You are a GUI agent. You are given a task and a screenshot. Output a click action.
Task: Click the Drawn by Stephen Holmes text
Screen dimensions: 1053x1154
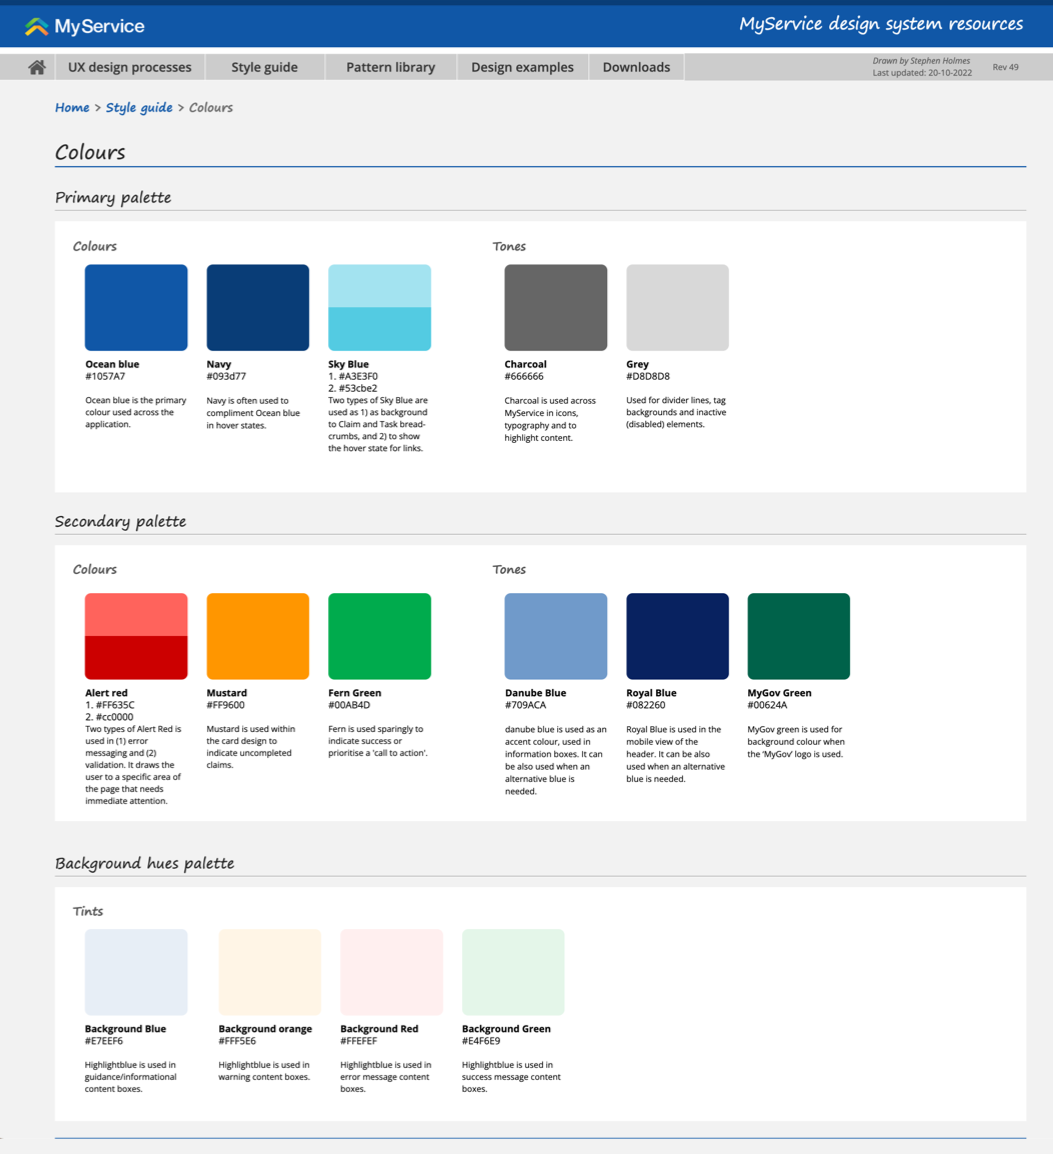click(921, 61)
